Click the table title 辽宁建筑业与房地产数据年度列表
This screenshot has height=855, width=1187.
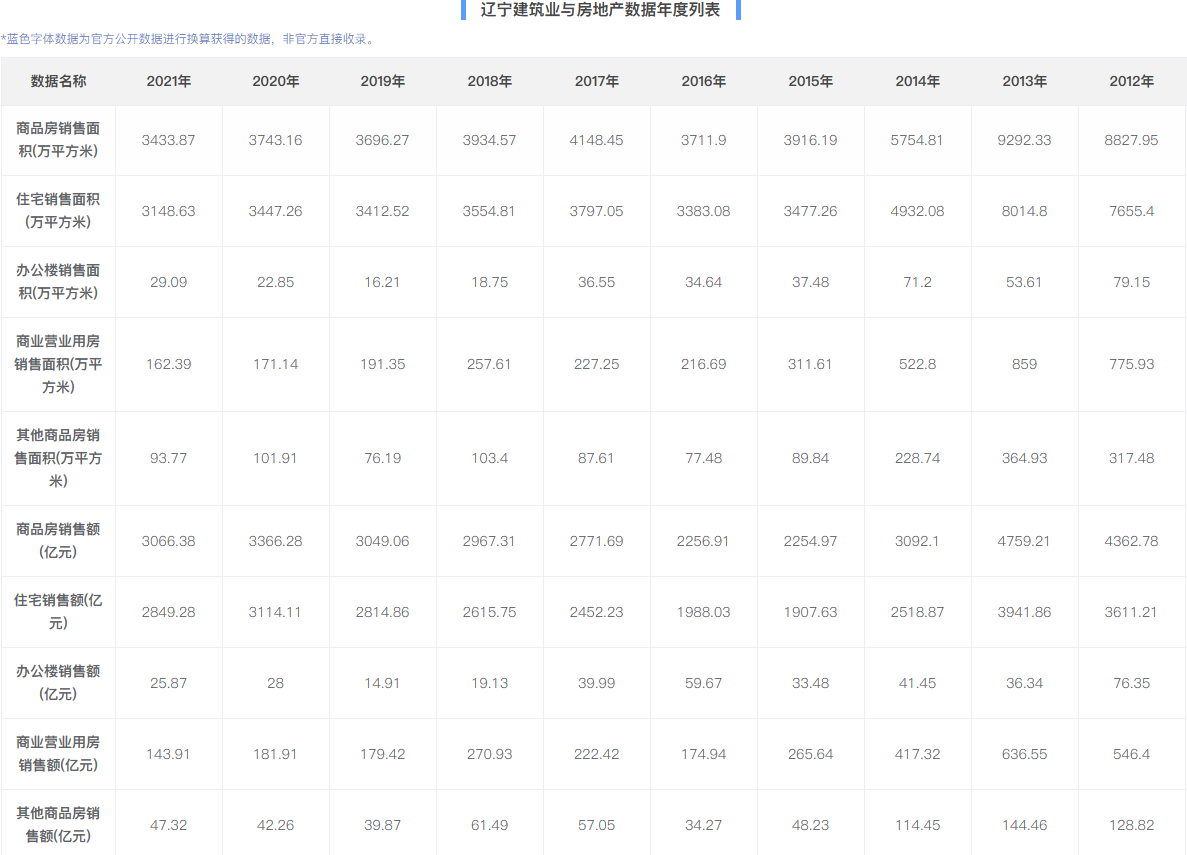tap(600, 10)
